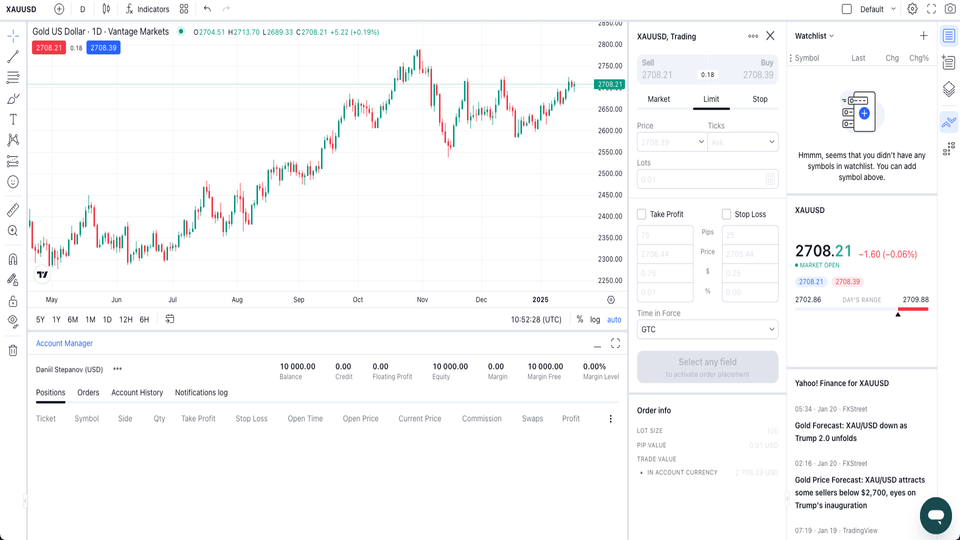Open the candlestick chart style menu
This screenshot has height=540, width=960.
click(x=107, y=9)
